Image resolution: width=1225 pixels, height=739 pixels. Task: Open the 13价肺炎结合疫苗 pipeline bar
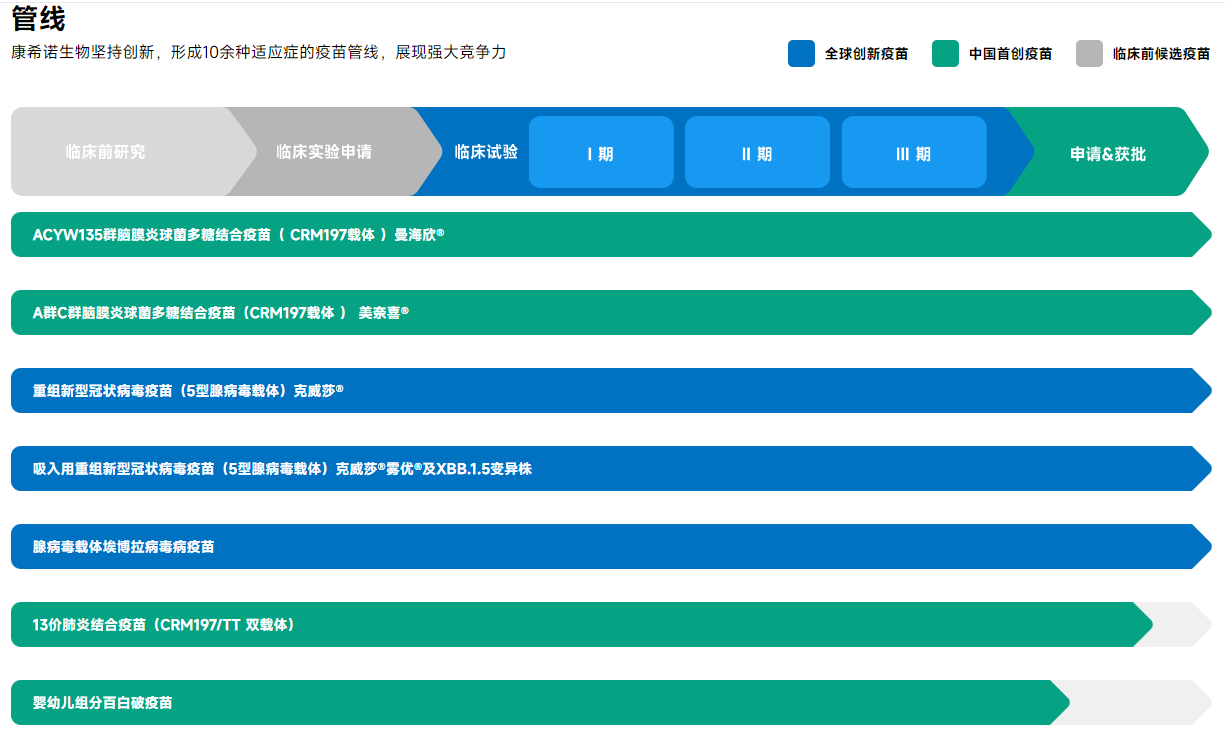pyautogui.click(x=581, y=624)
